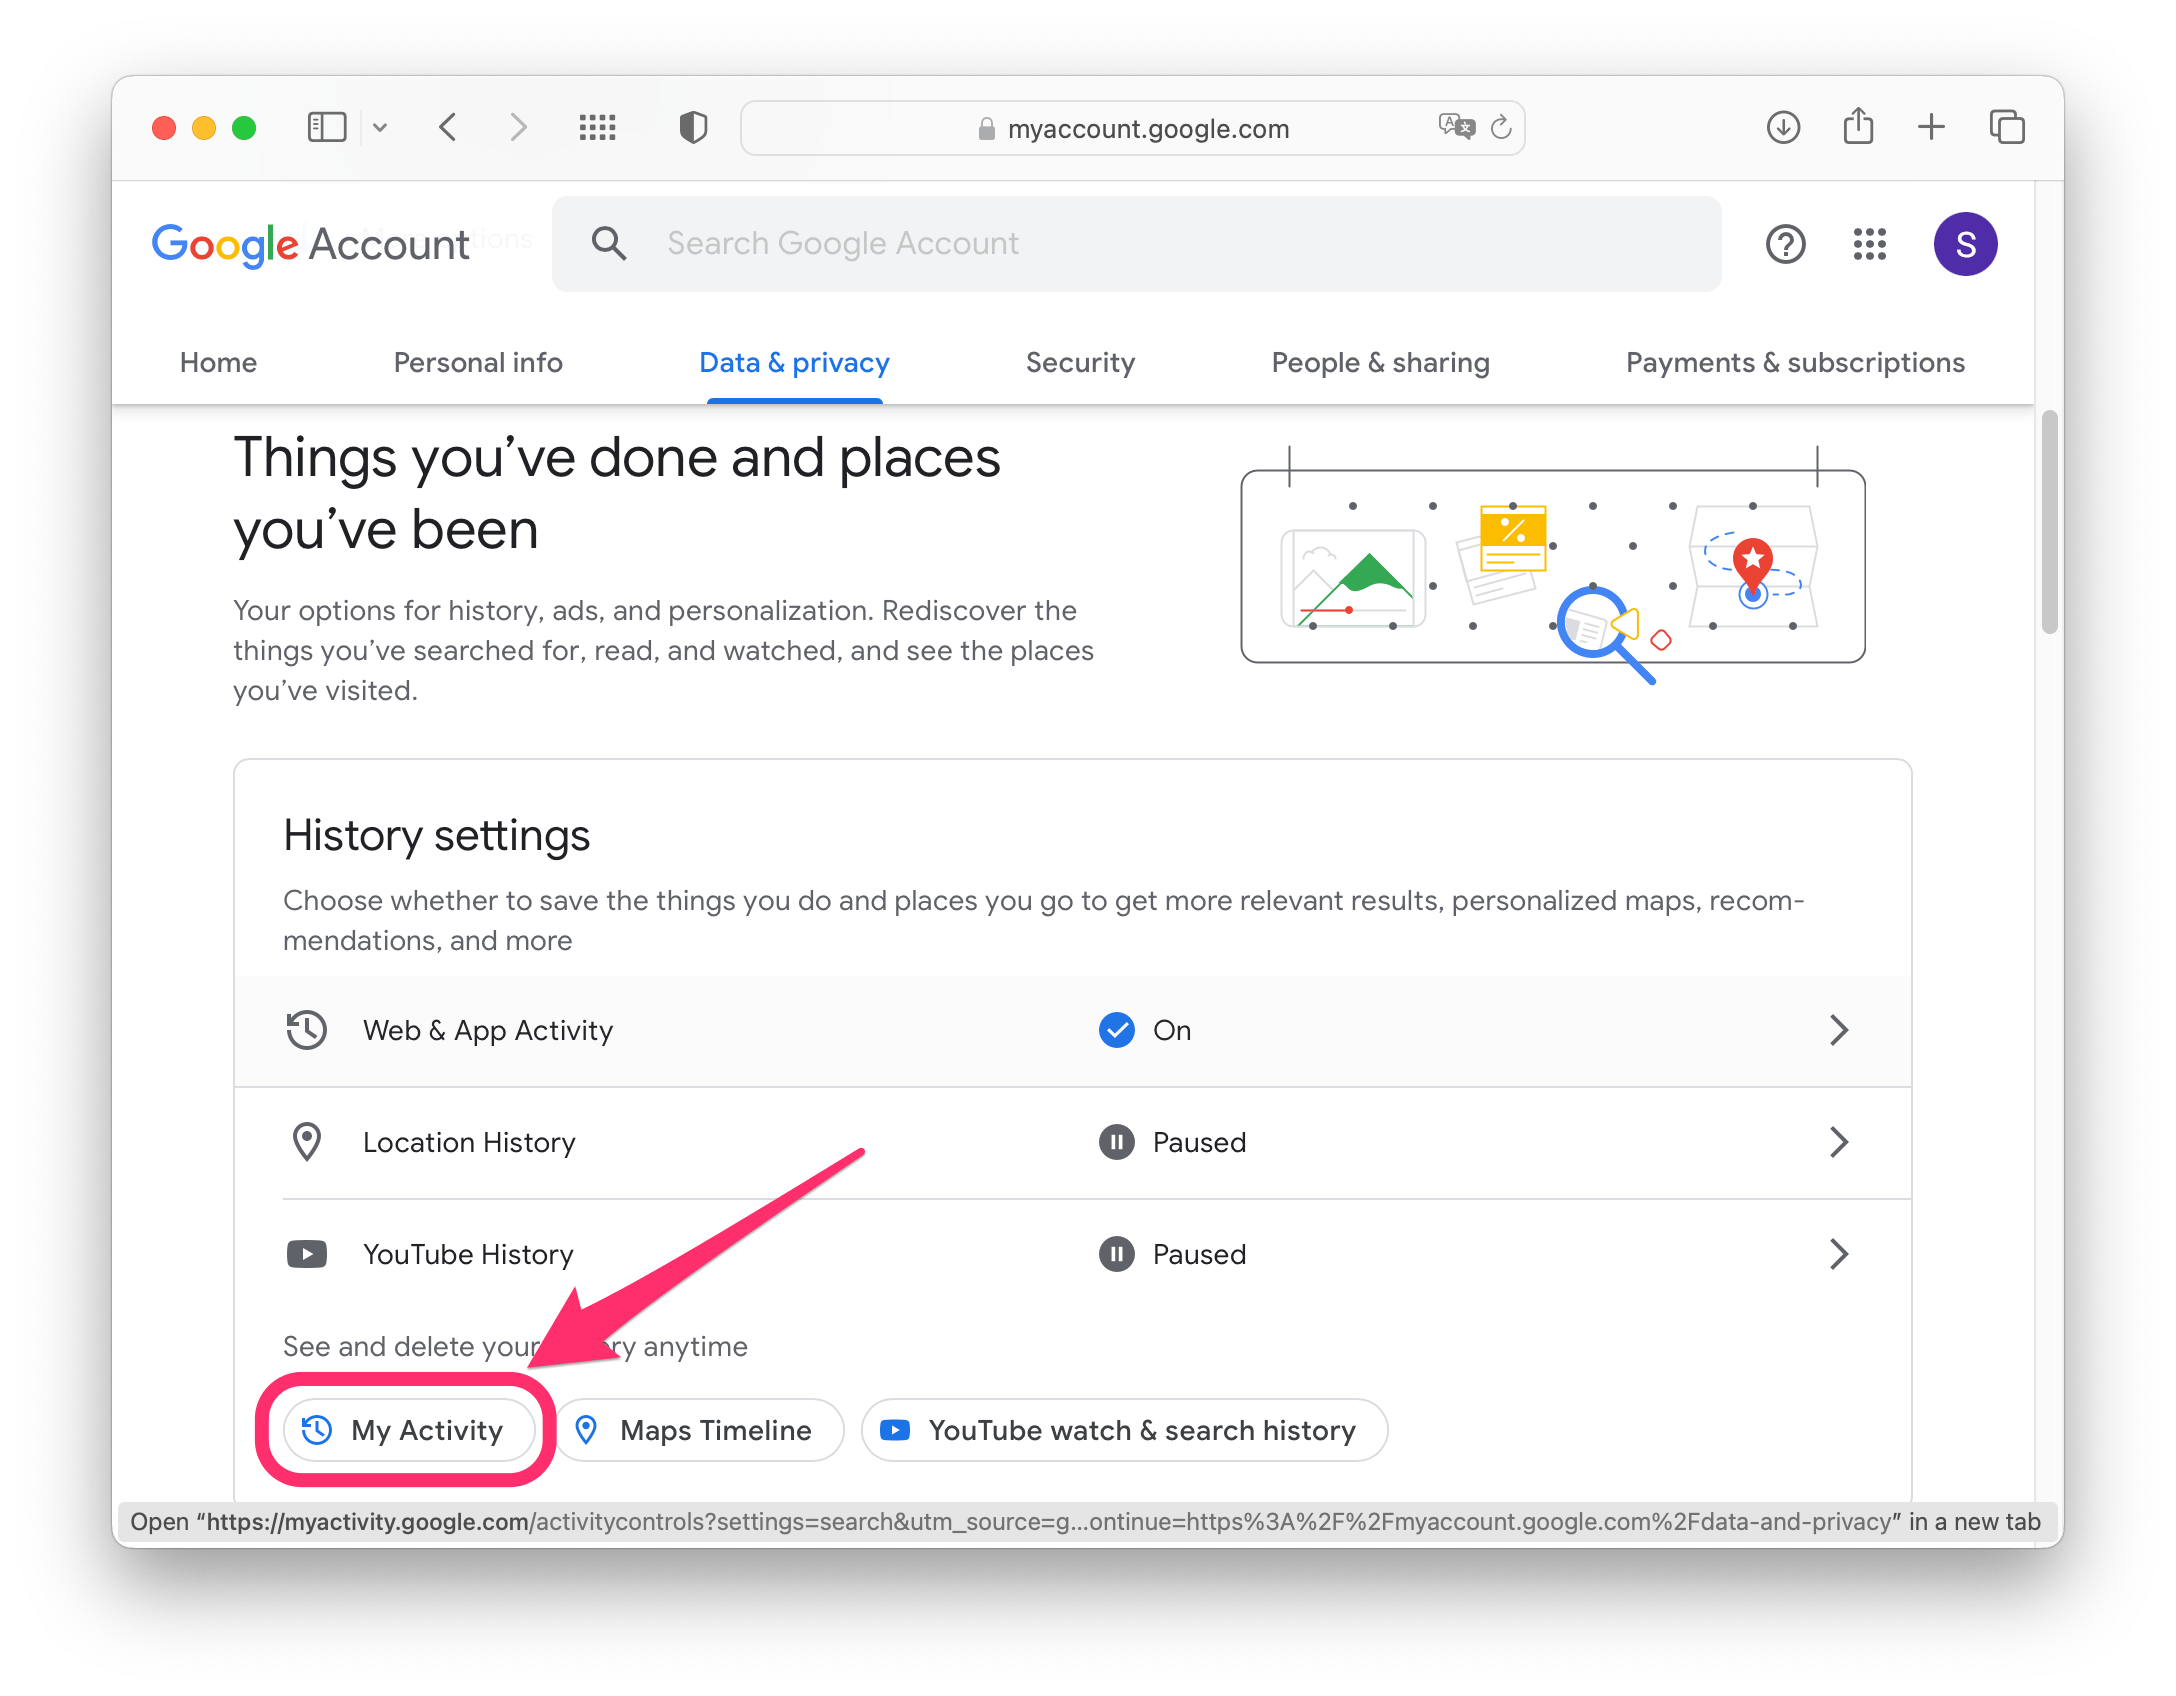
Task: Open the Help question mark icon
Action: [1785, 244]
